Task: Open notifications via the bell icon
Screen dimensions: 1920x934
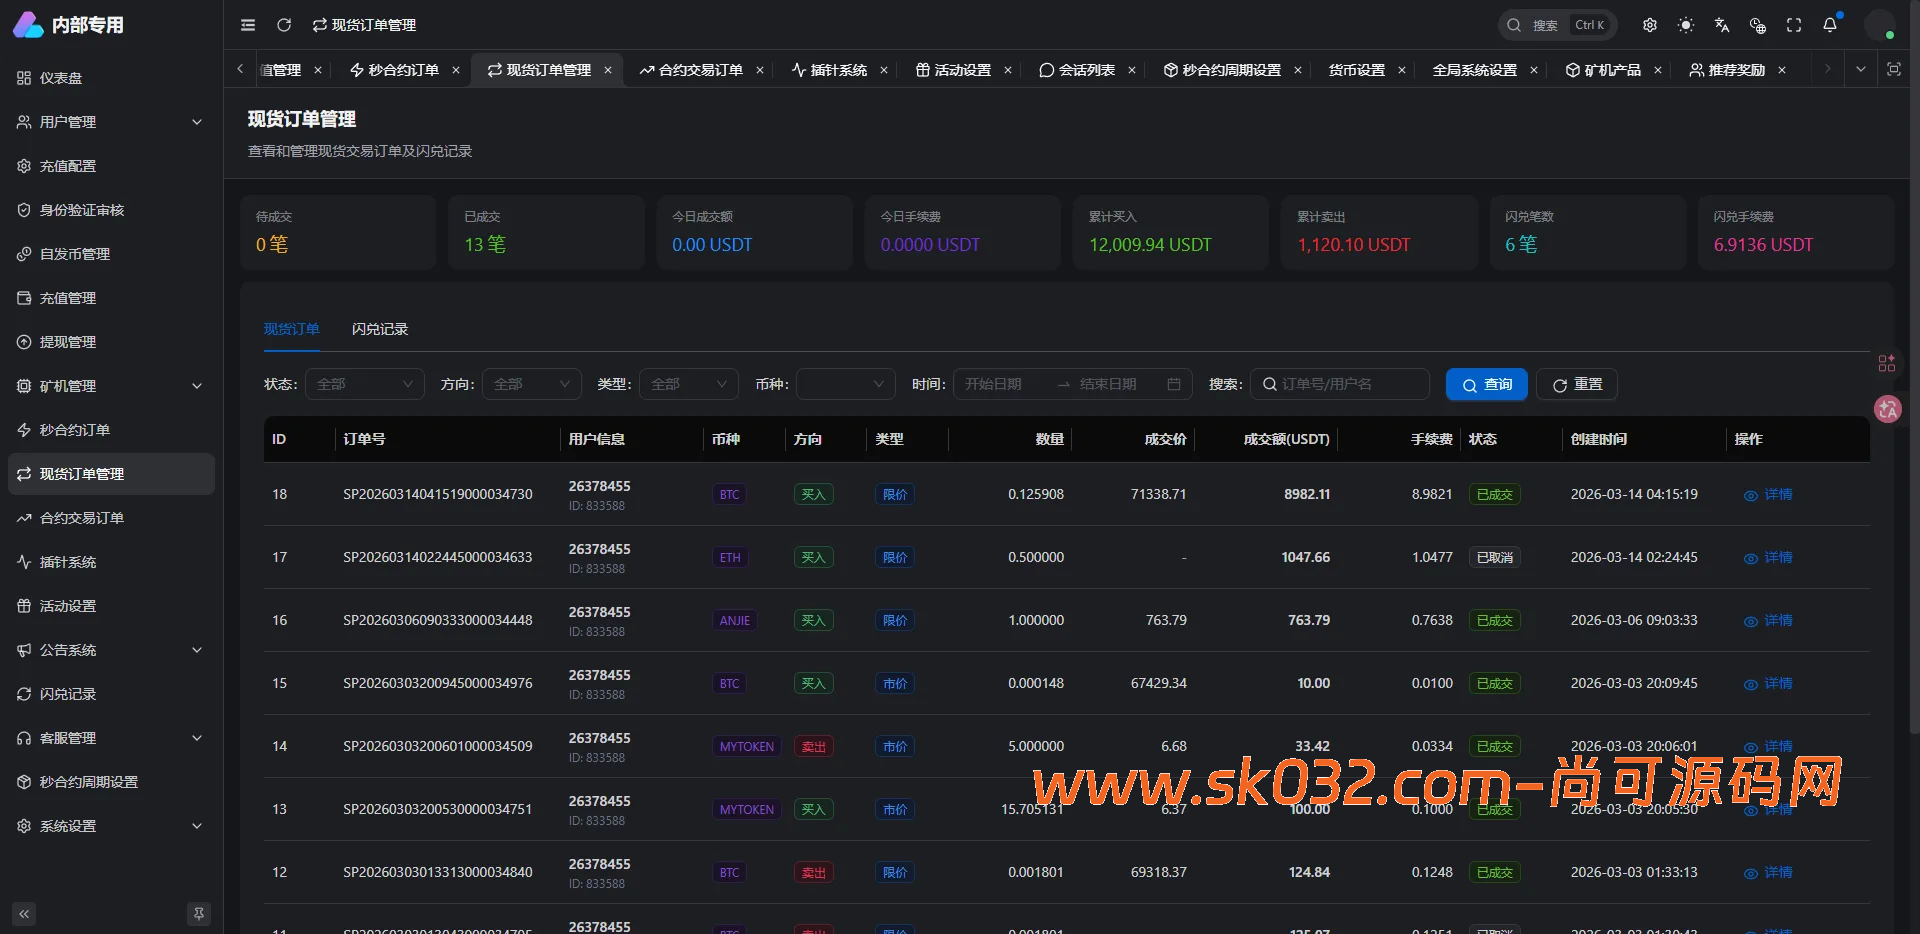Action: pyautogui.click(x=1830, y=25)
